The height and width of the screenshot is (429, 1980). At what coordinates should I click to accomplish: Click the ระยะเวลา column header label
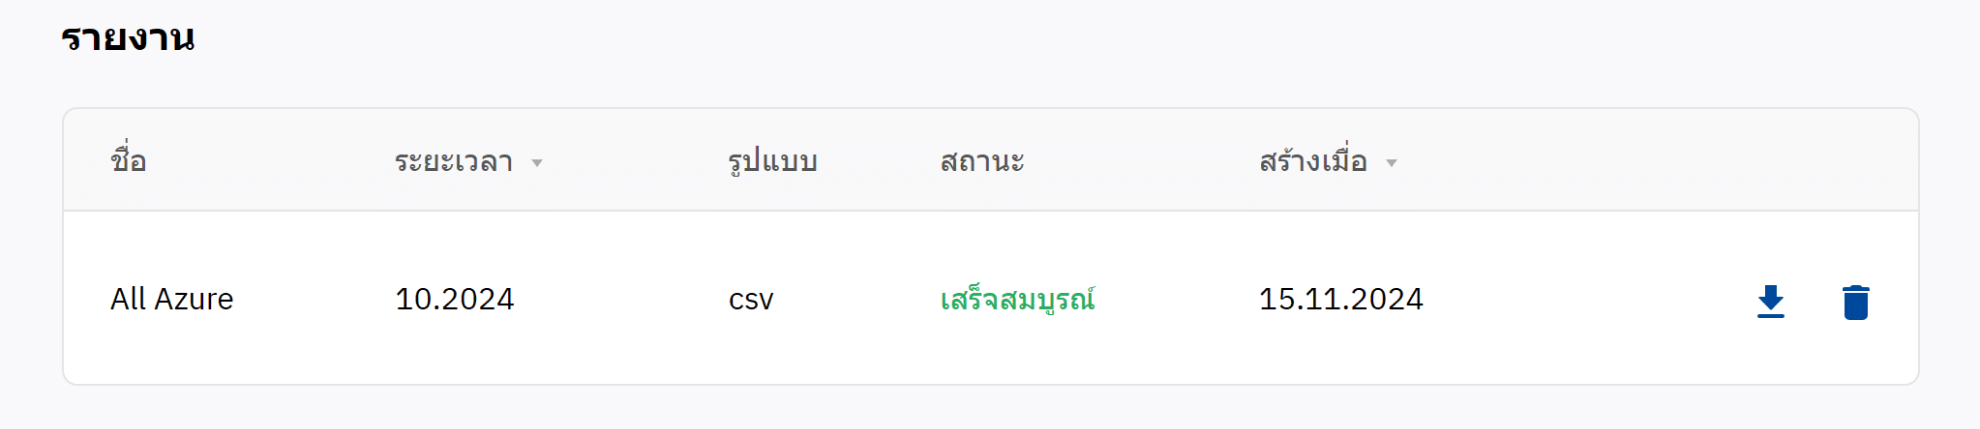click(453, 161)
